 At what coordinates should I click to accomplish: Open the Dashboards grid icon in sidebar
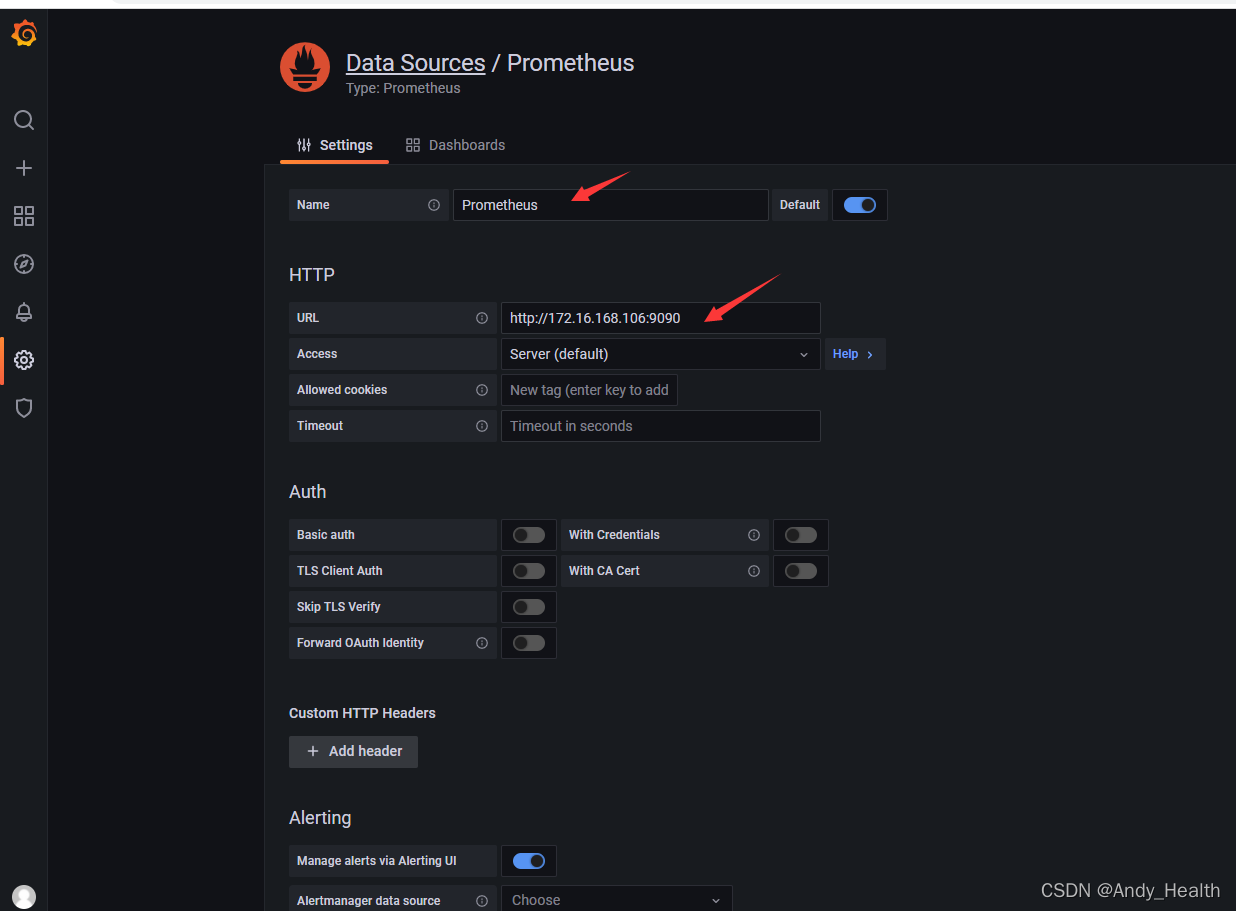pos(24,216)
